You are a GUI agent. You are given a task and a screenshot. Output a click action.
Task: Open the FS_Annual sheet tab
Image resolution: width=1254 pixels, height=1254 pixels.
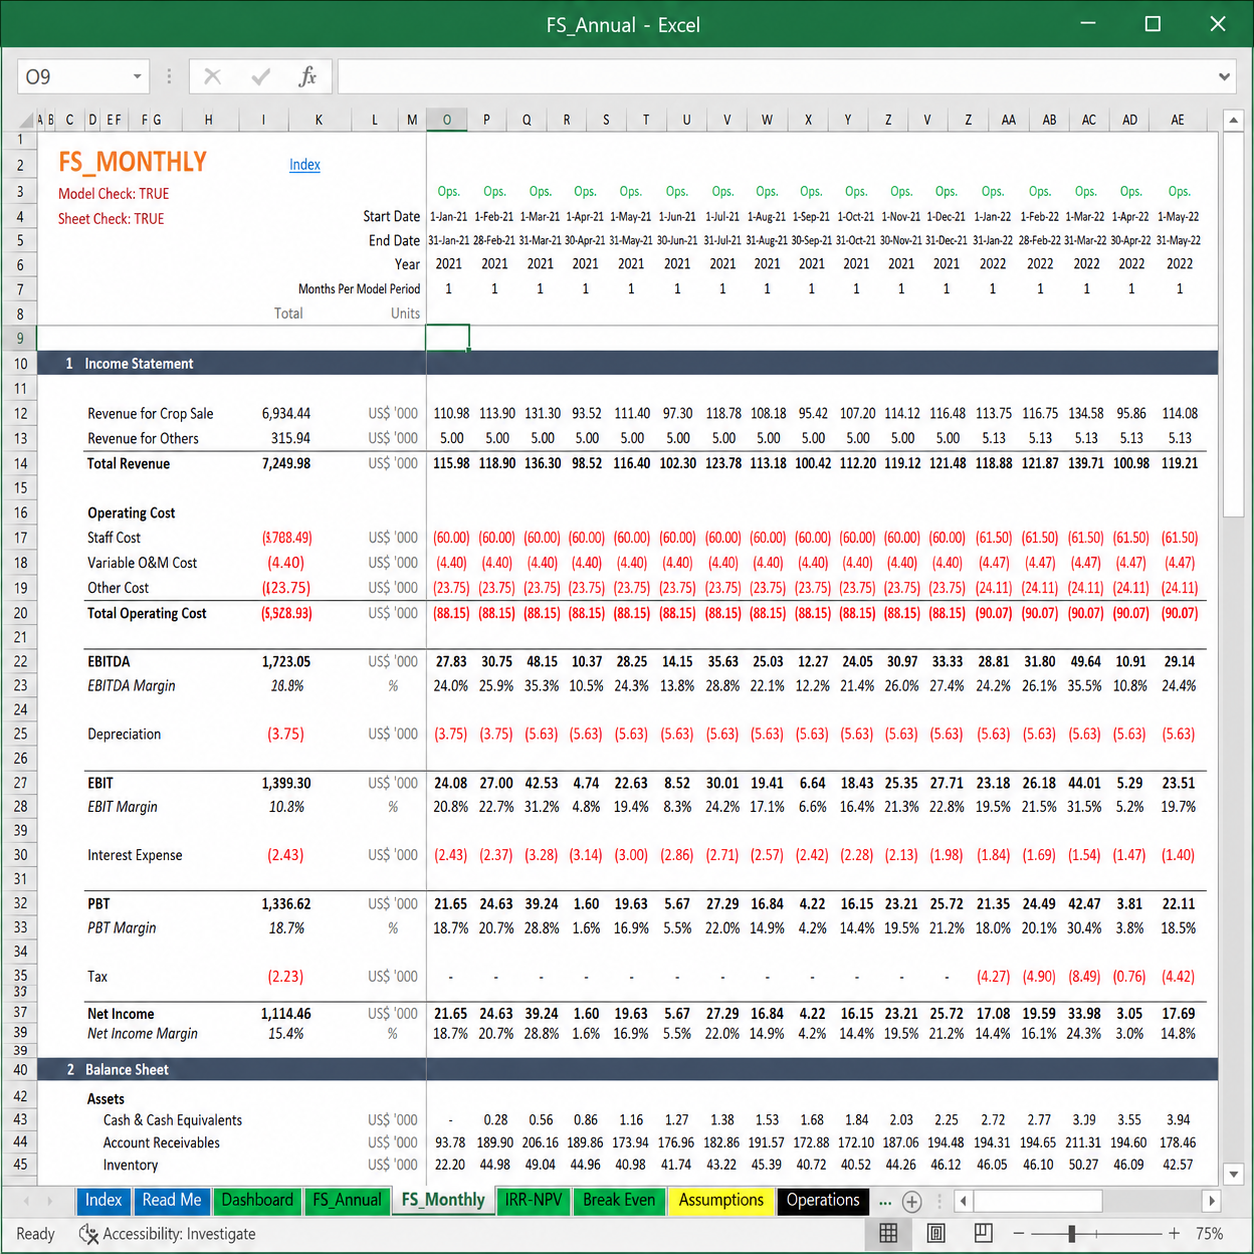point(347,1200)
